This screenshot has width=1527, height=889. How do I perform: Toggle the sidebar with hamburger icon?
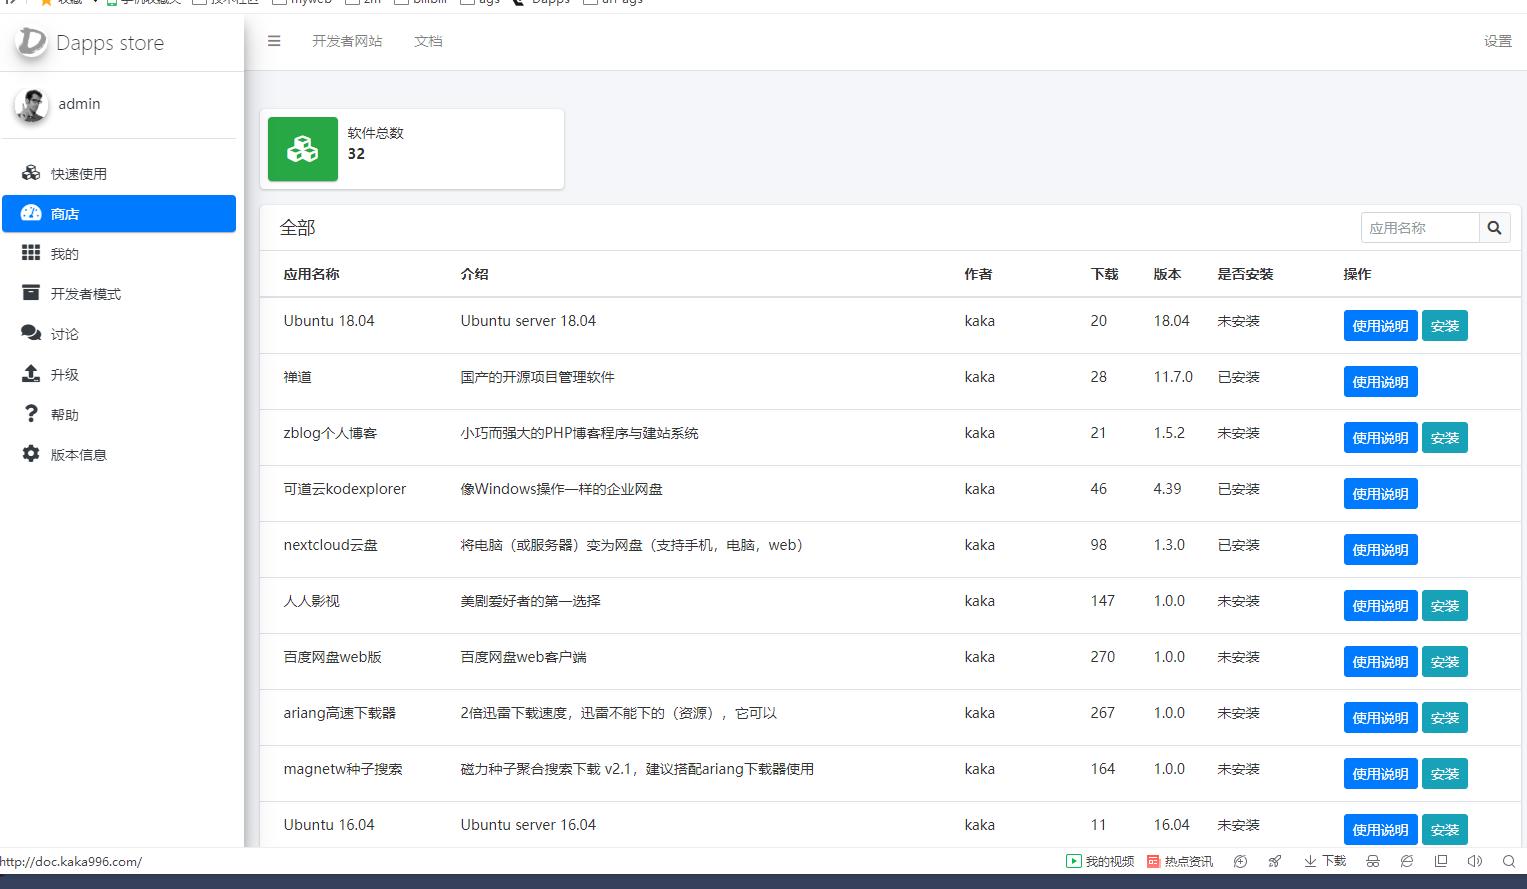coord(273,41)
